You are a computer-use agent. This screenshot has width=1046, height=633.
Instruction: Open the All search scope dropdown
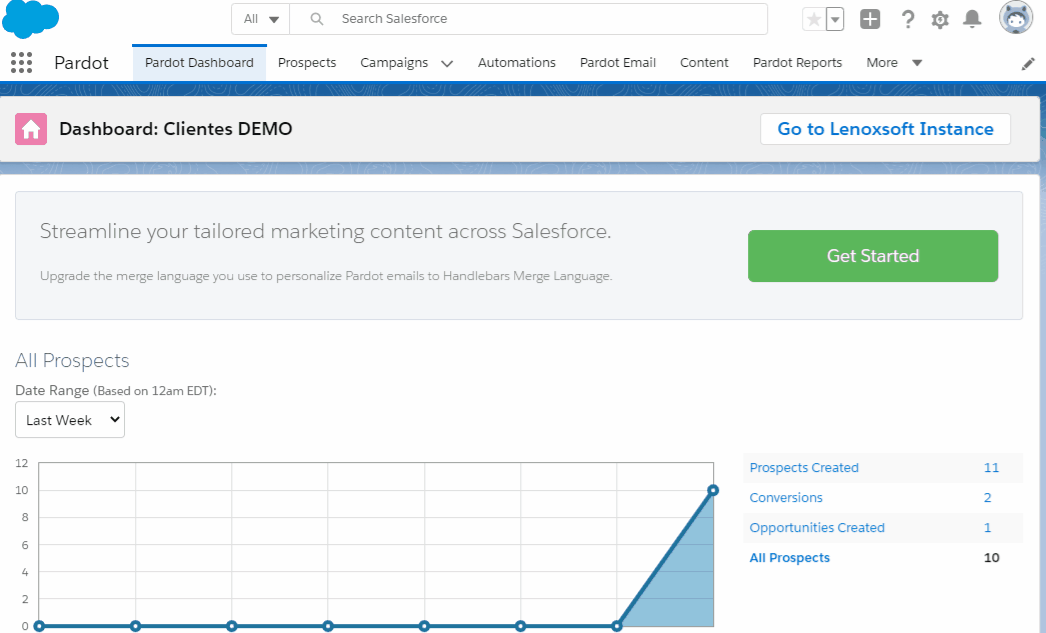coord(261,19)
